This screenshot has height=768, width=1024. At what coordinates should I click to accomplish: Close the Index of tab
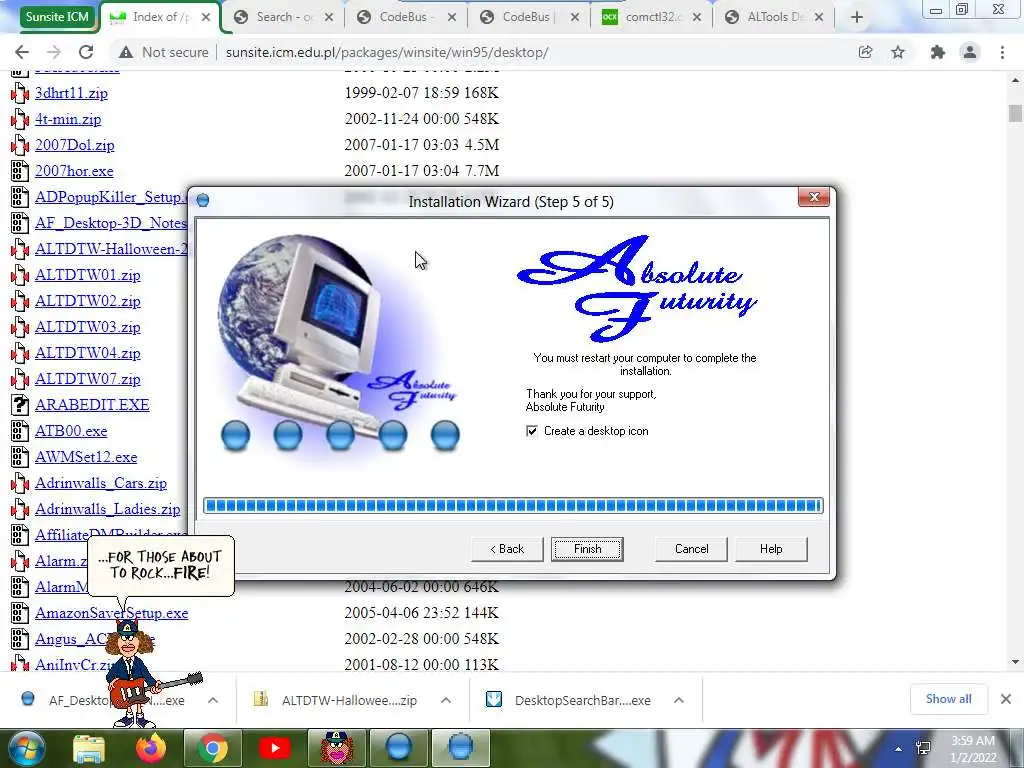[x=206, y=17]
